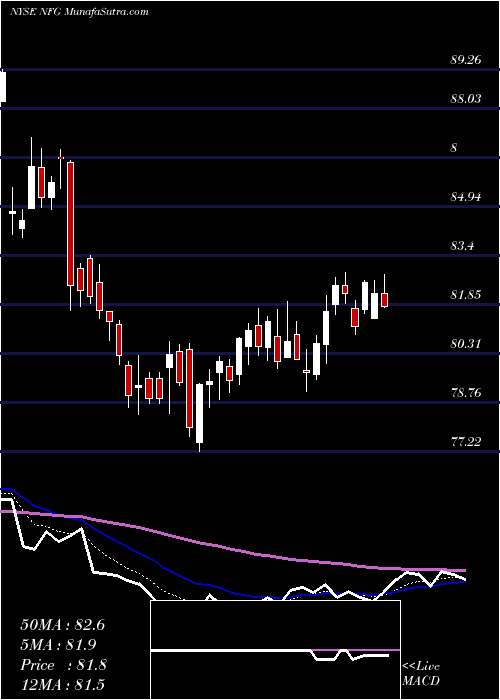
Task: Select the 80.31 price level label
Action: click(466, 344)
